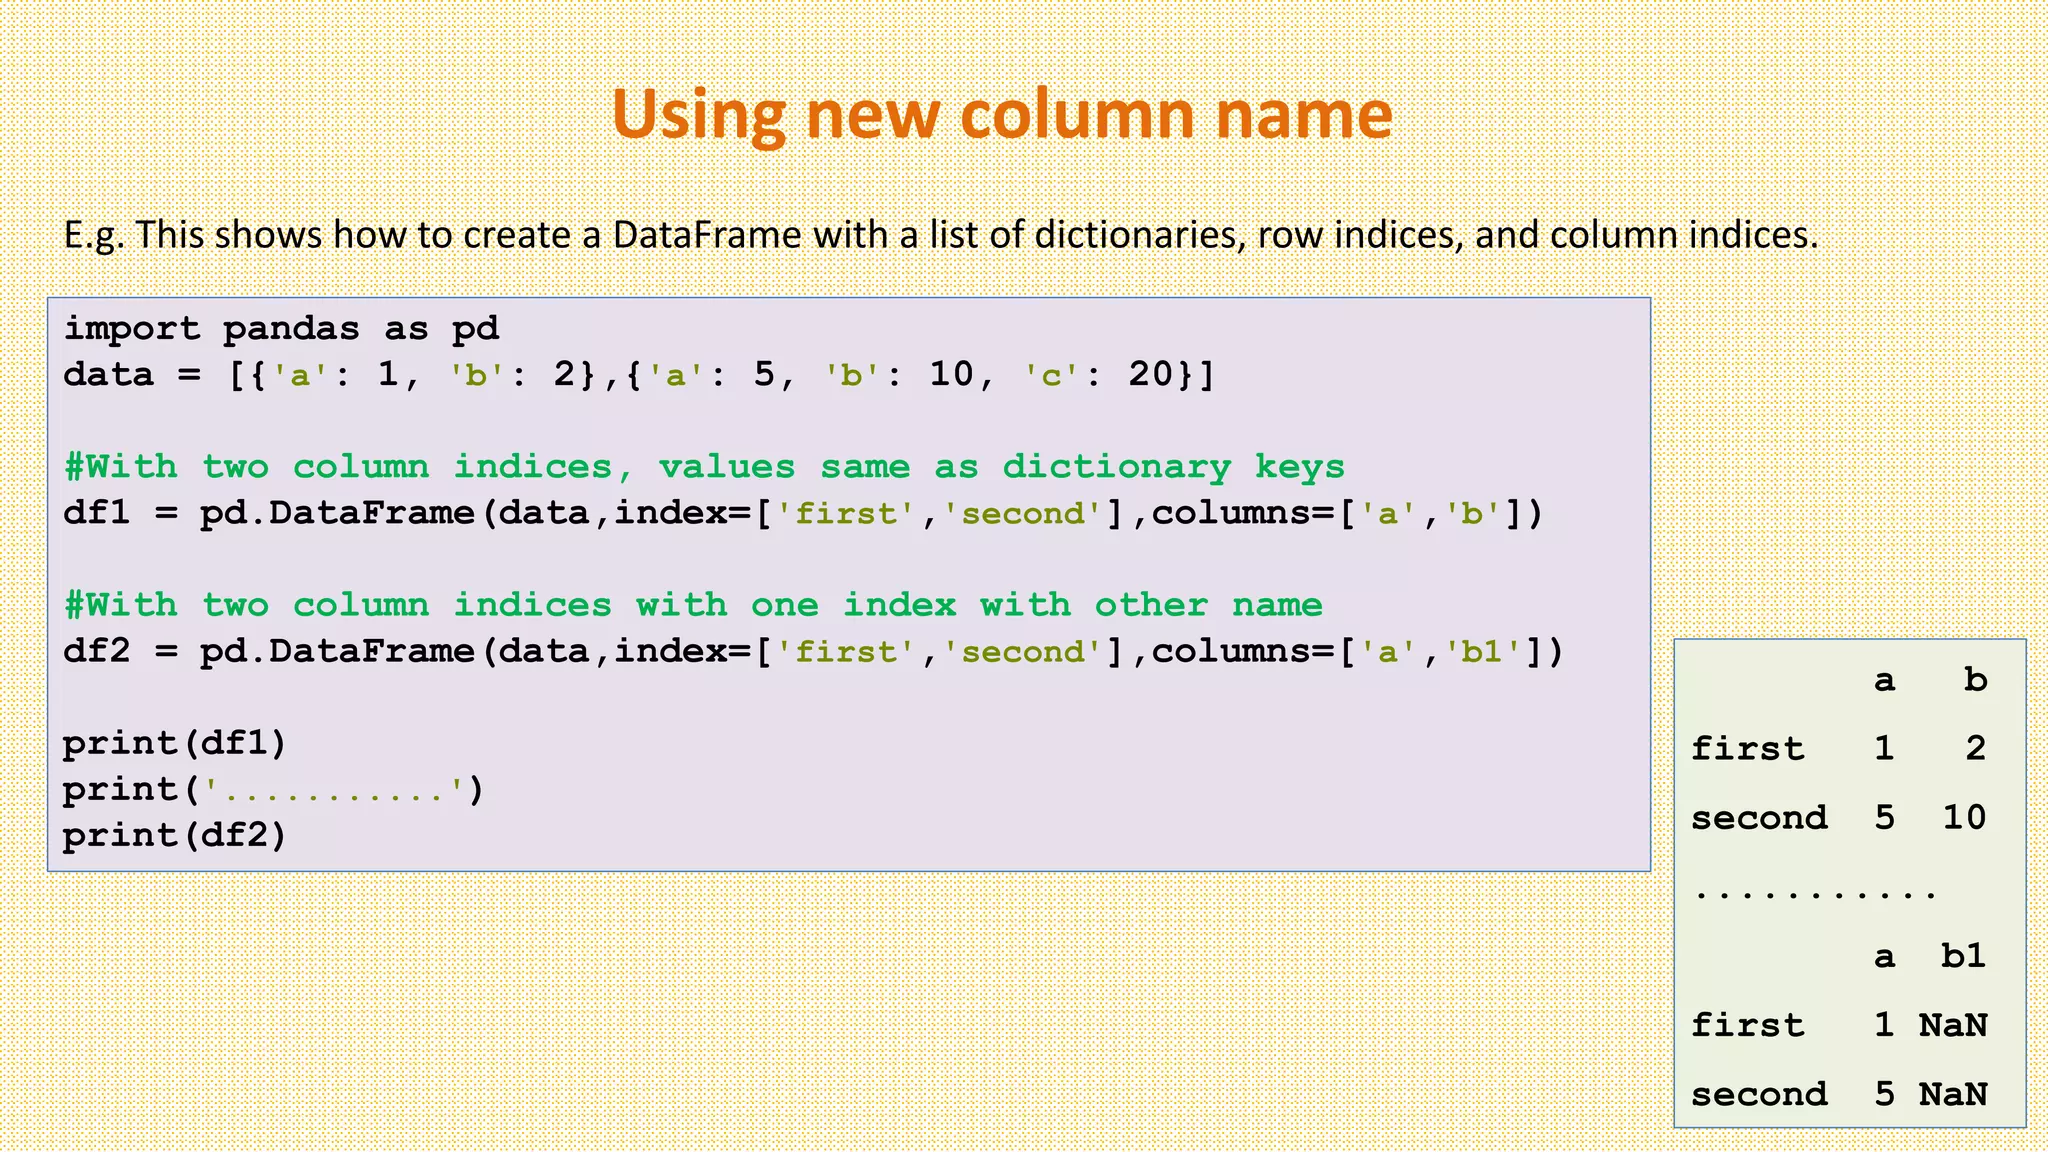Click the 'b' column header in output

click(1975, 680)
